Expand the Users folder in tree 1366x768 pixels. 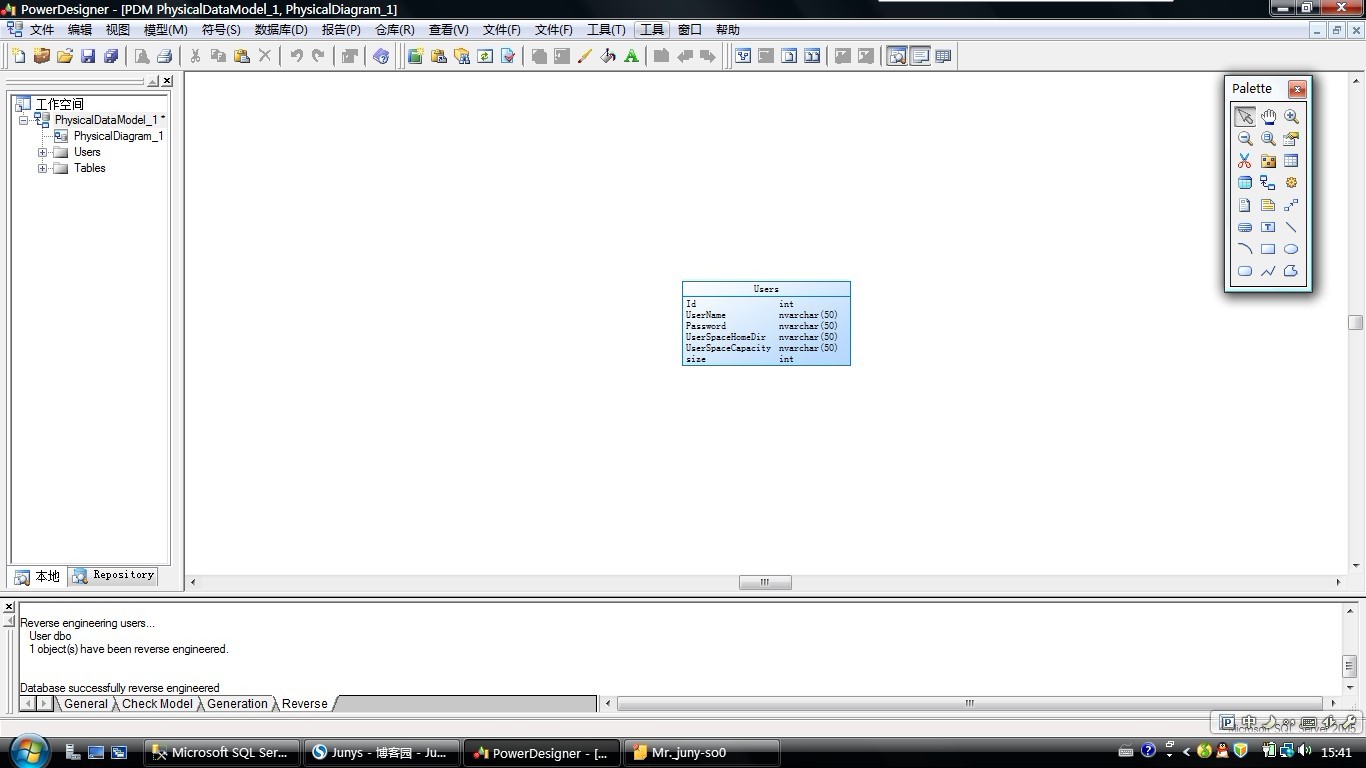click(43, 153)
